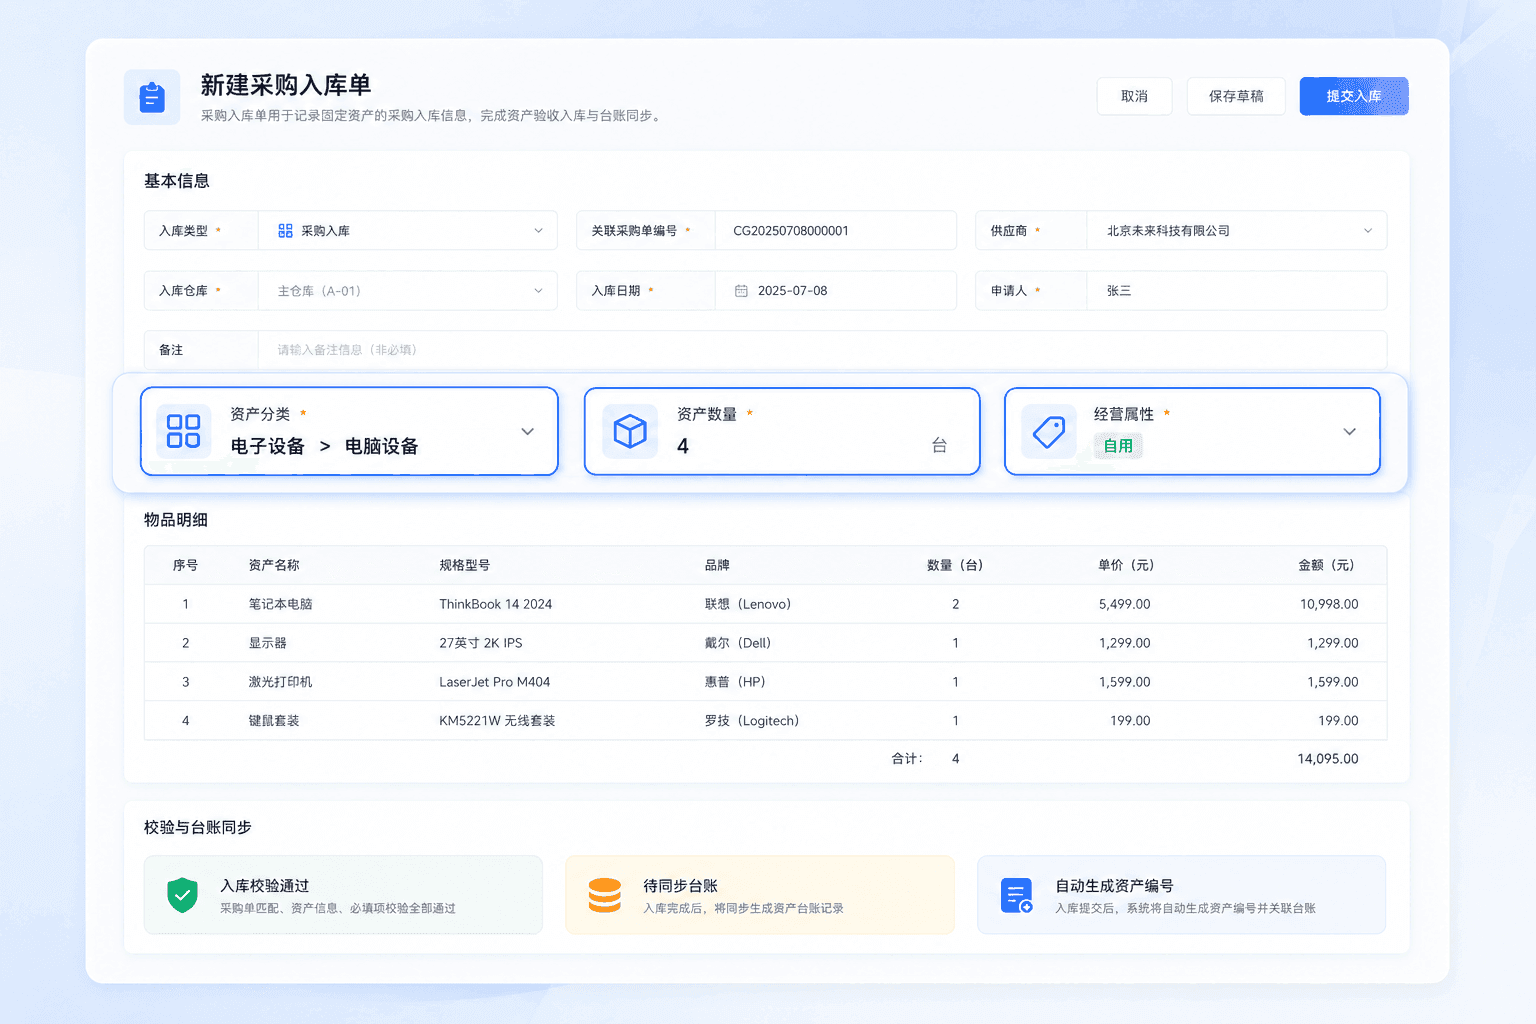Viewport: 1536px width, 1024px height.
Task: Click the tag icon for 经营属性
Action: pyautogui.click(x=1049, y=431)
